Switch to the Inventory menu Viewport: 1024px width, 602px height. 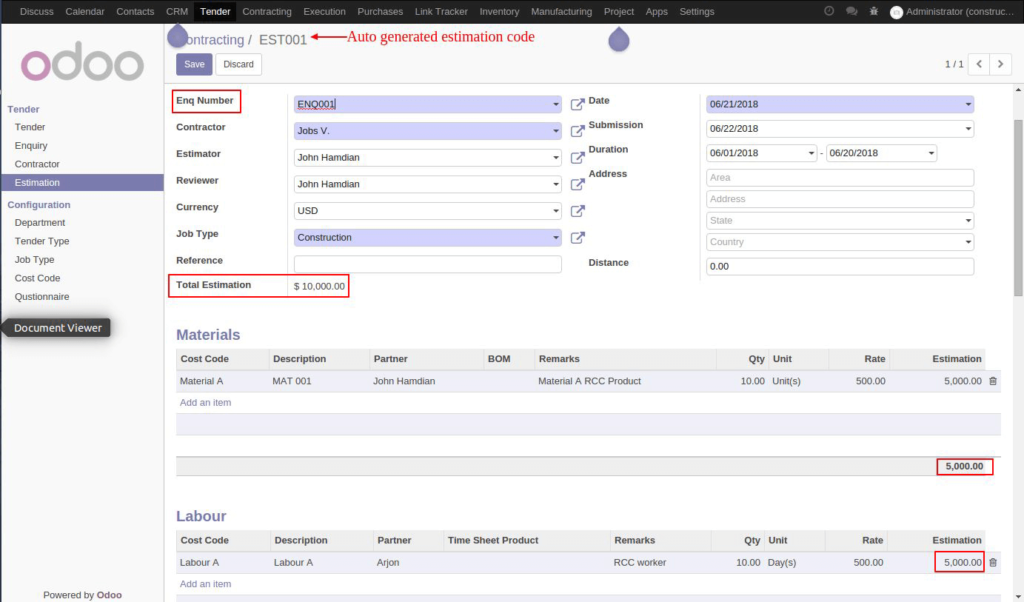click(499, 11)
